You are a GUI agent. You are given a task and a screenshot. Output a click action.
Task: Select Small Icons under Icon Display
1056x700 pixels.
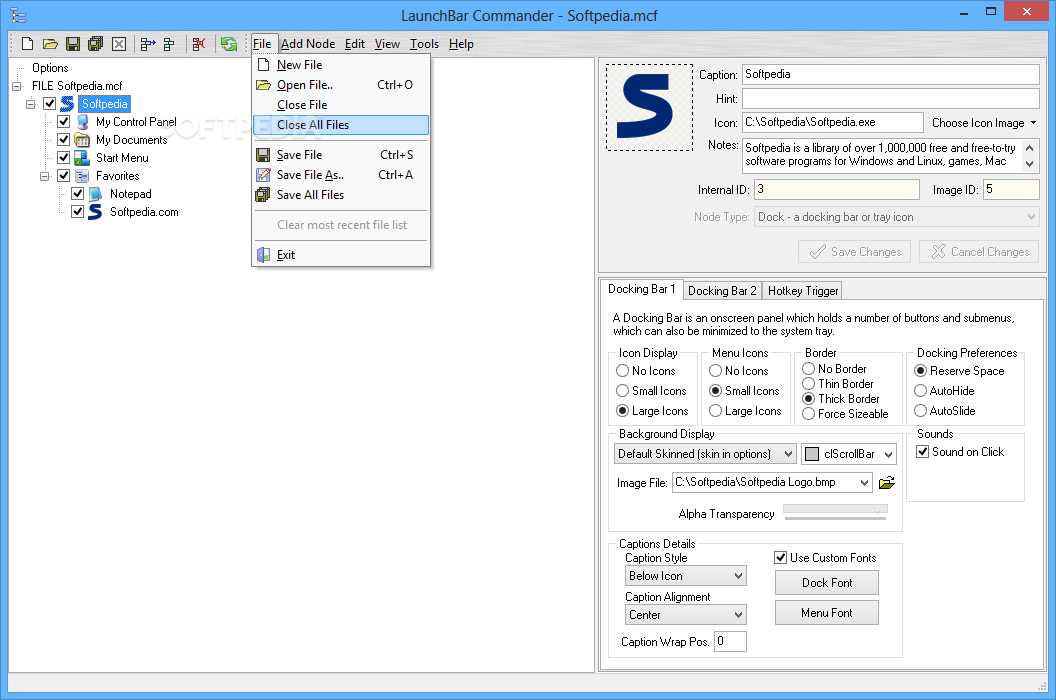click(x=622, y=391)
